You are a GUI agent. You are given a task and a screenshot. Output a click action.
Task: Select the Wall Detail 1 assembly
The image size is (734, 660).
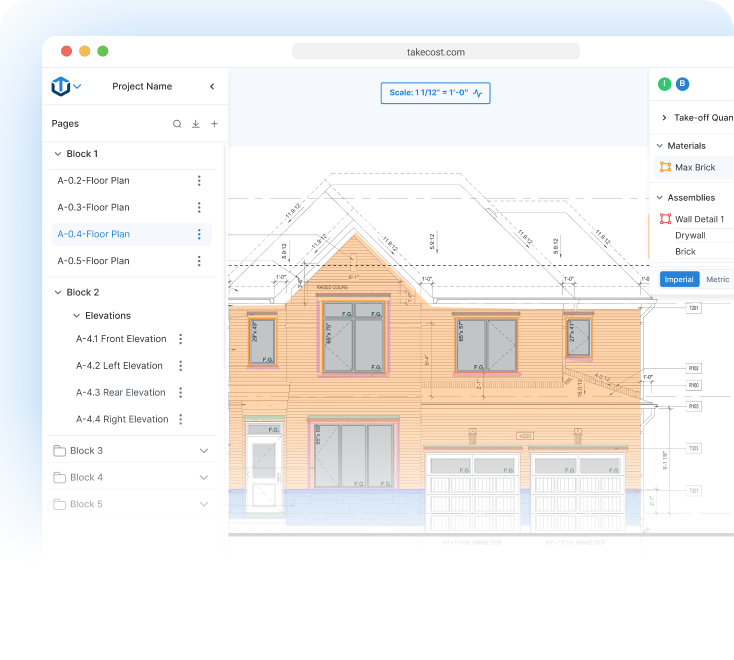coord(699,219)
